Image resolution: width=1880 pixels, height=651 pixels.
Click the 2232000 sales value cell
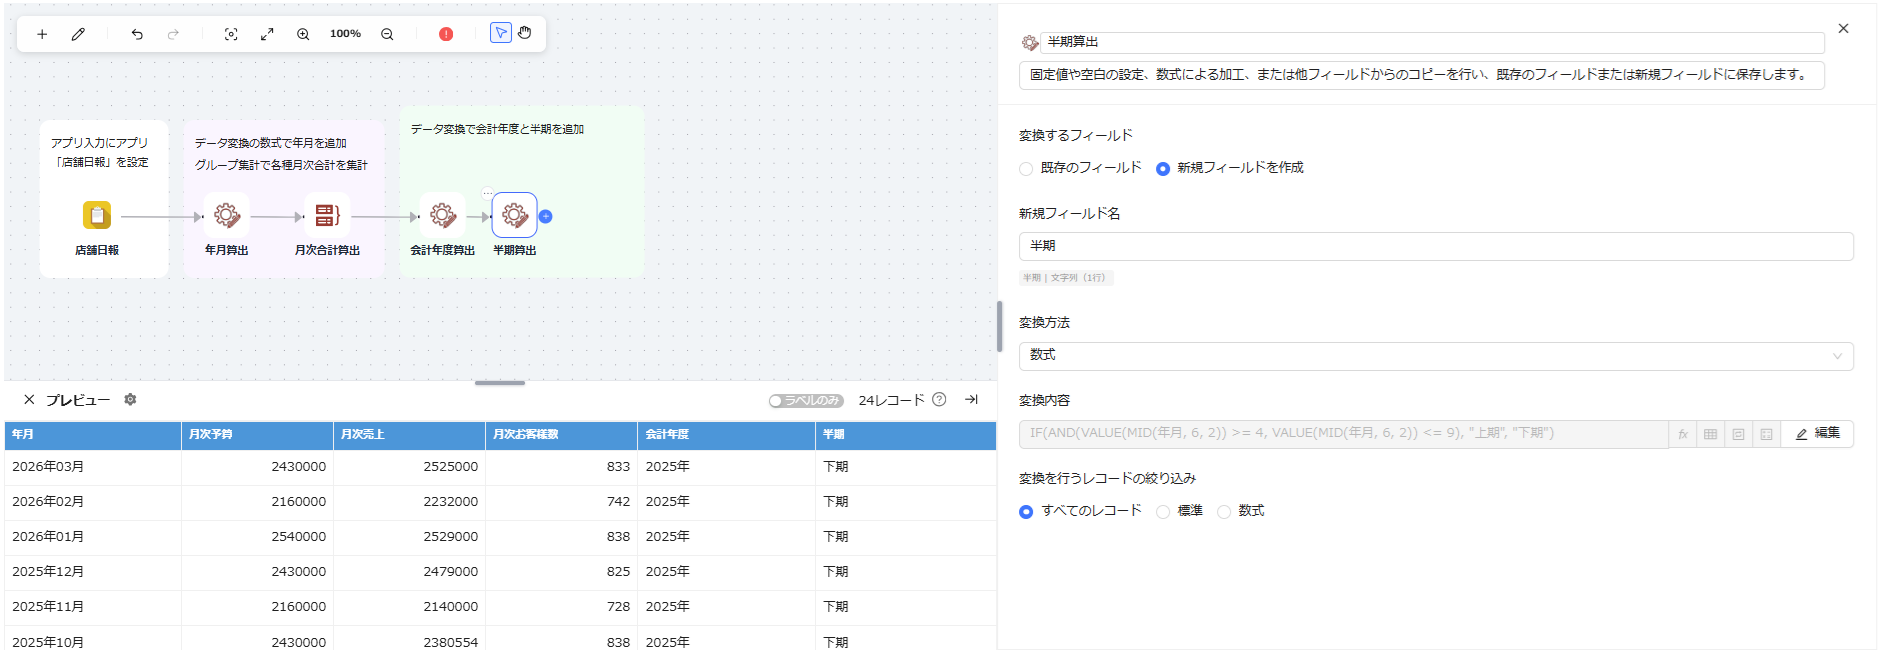409,502
